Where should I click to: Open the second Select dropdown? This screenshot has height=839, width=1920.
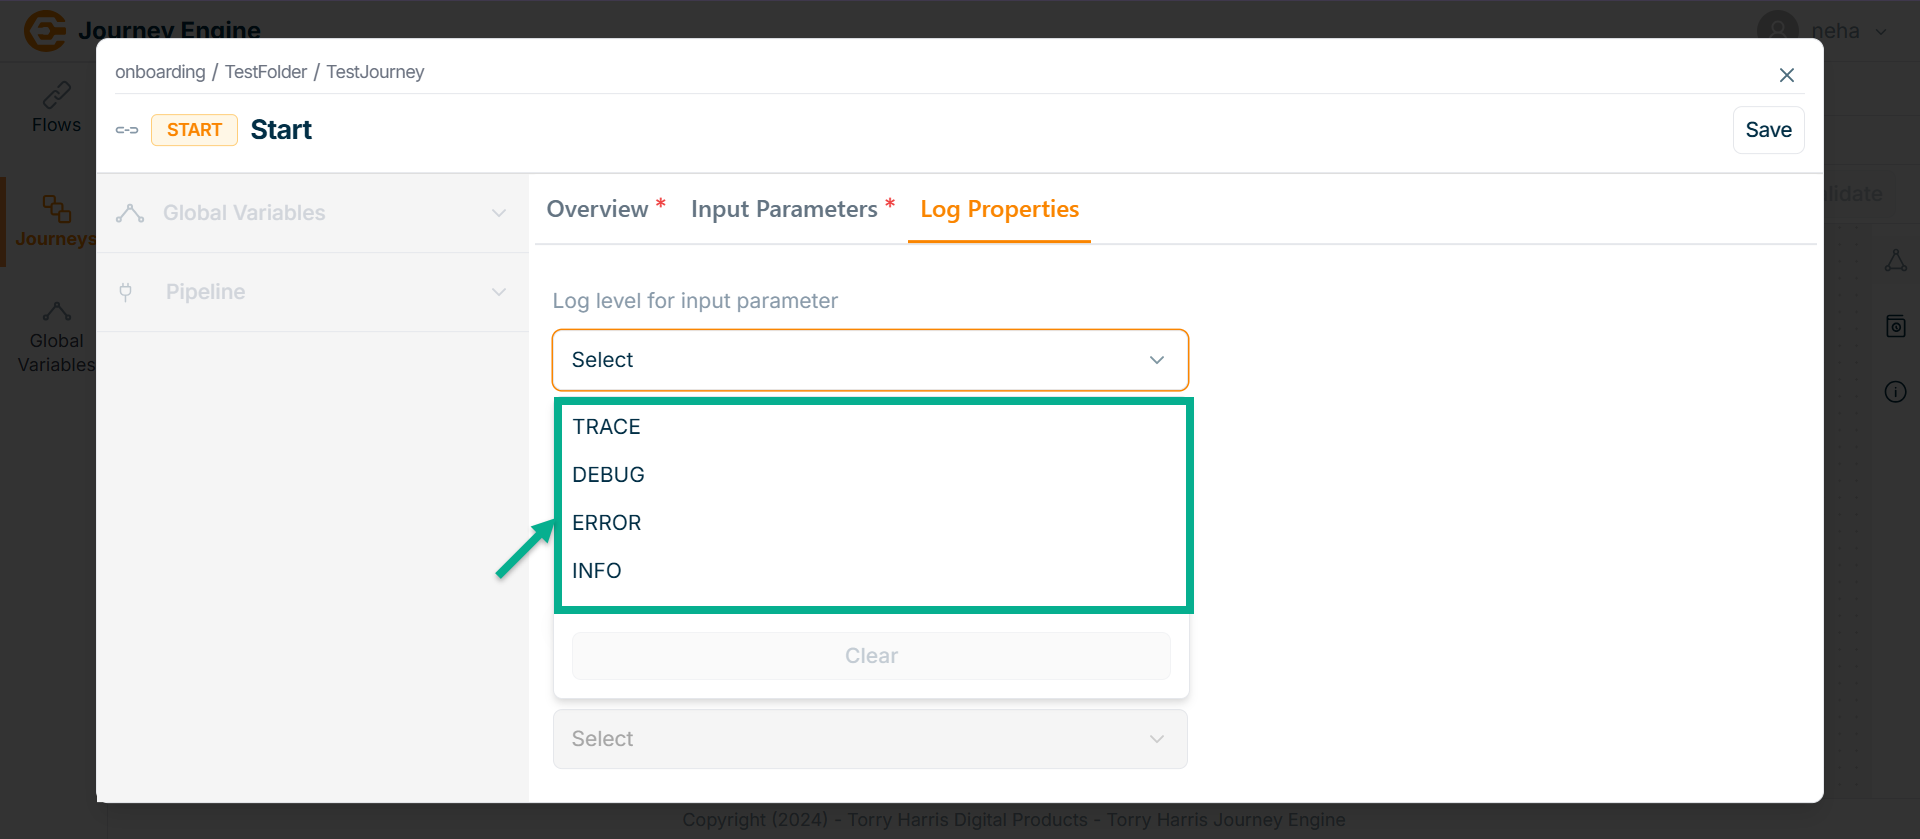(870, 739)
